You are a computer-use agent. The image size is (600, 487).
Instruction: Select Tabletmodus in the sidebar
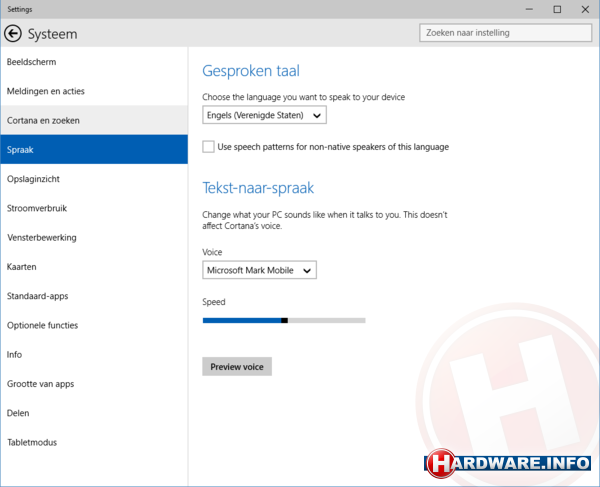(x=32, y=442)
